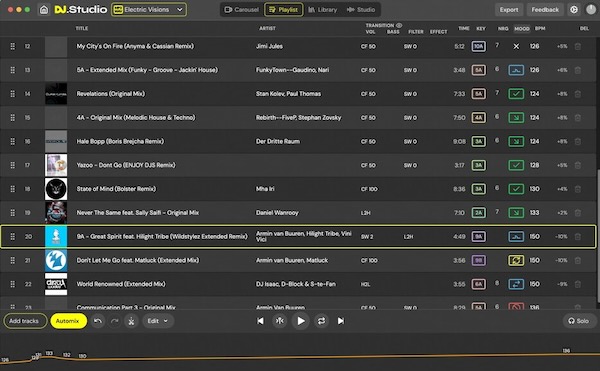Play the mix
600x371 pixels.
click(x=301, y=321)
